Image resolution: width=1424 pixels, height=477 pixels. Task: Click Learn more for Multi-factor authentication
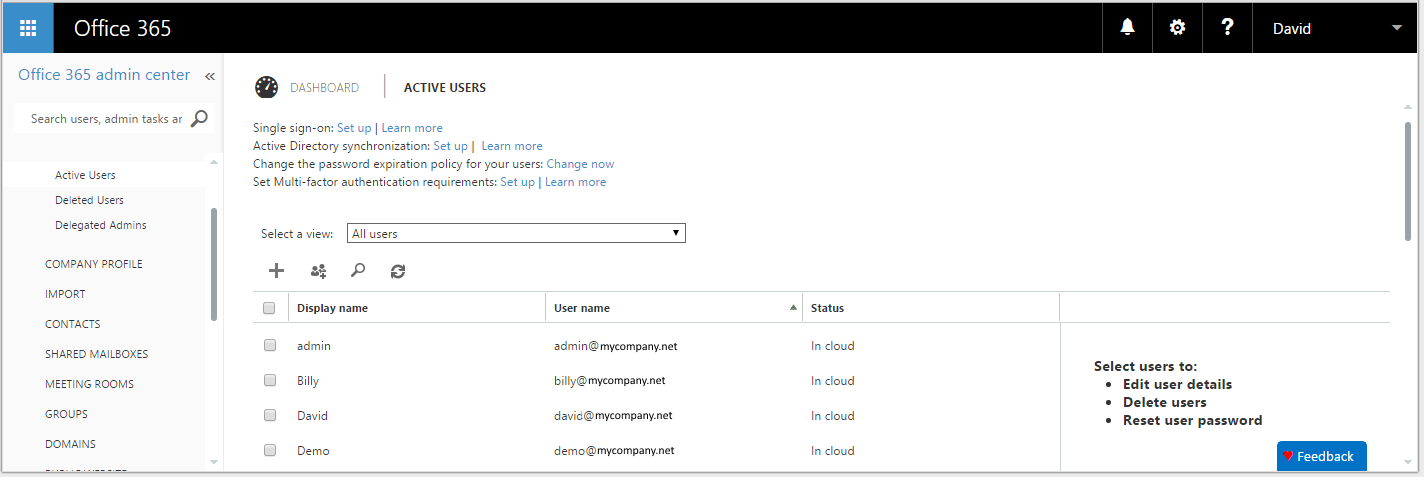tap(575, 182)
